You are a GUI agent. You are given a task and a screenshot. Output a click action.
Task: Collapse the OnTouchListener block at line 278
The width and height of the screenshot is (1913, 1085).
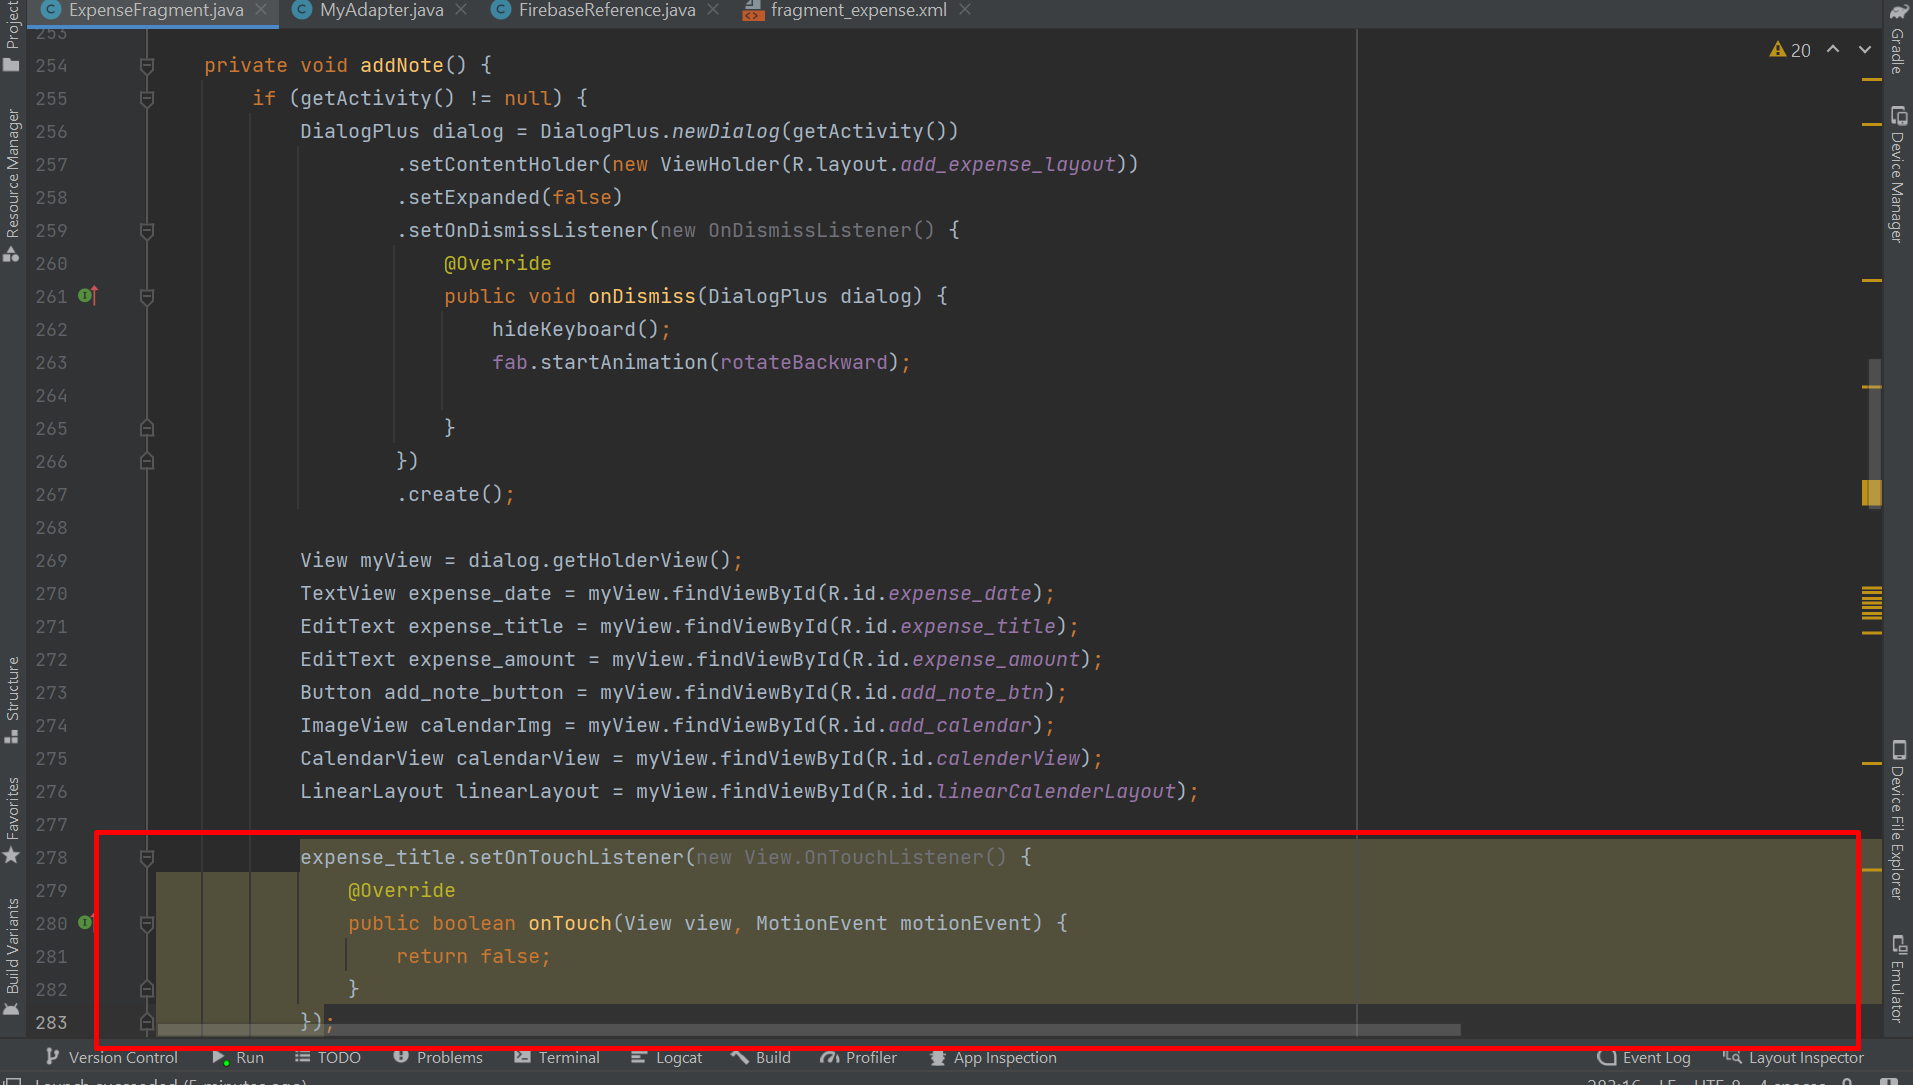147,858
